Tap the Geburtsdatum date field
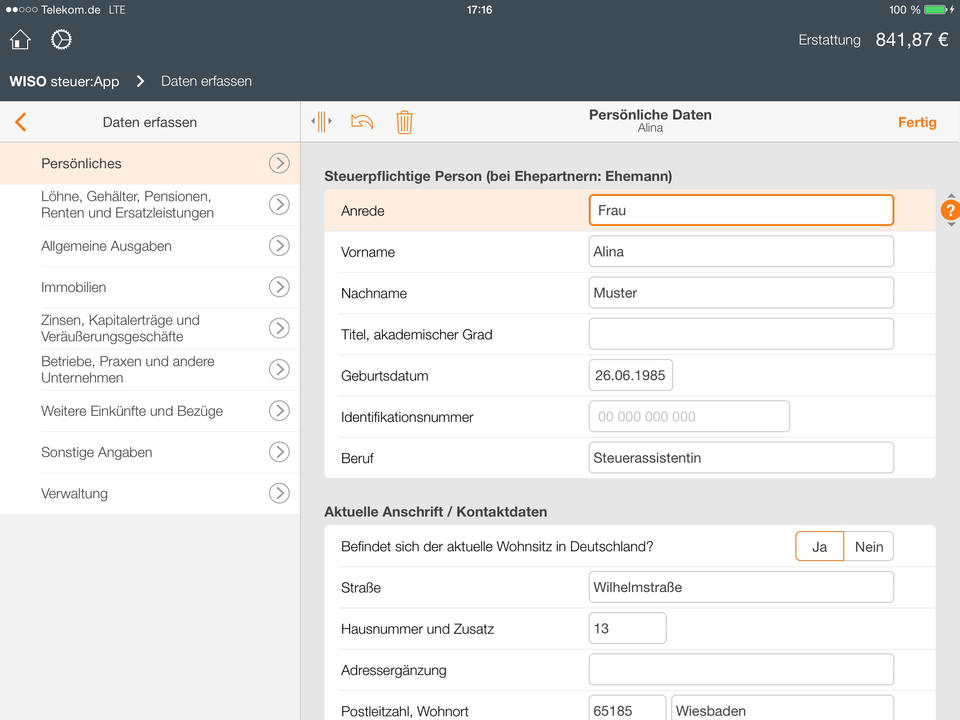The image size is (960, 720). point(630,376)
